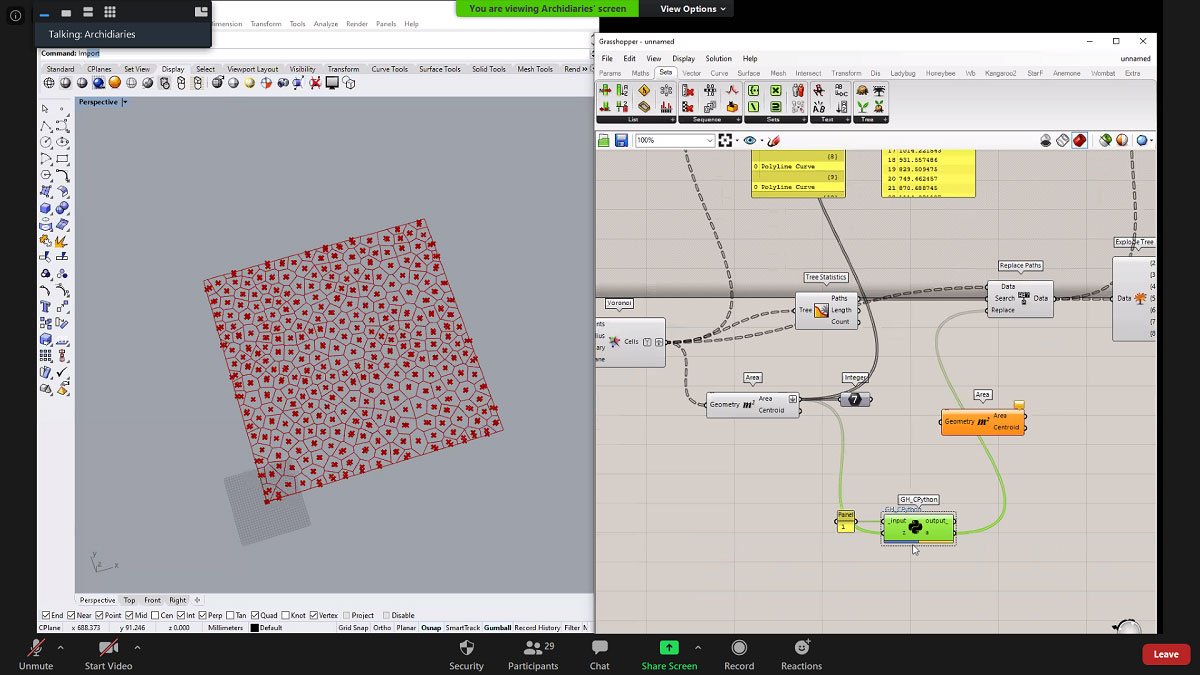The width and height of the screenshot is (1200, 675).
Task: Click the GH_CPython Python component
Action: [917, 528]
